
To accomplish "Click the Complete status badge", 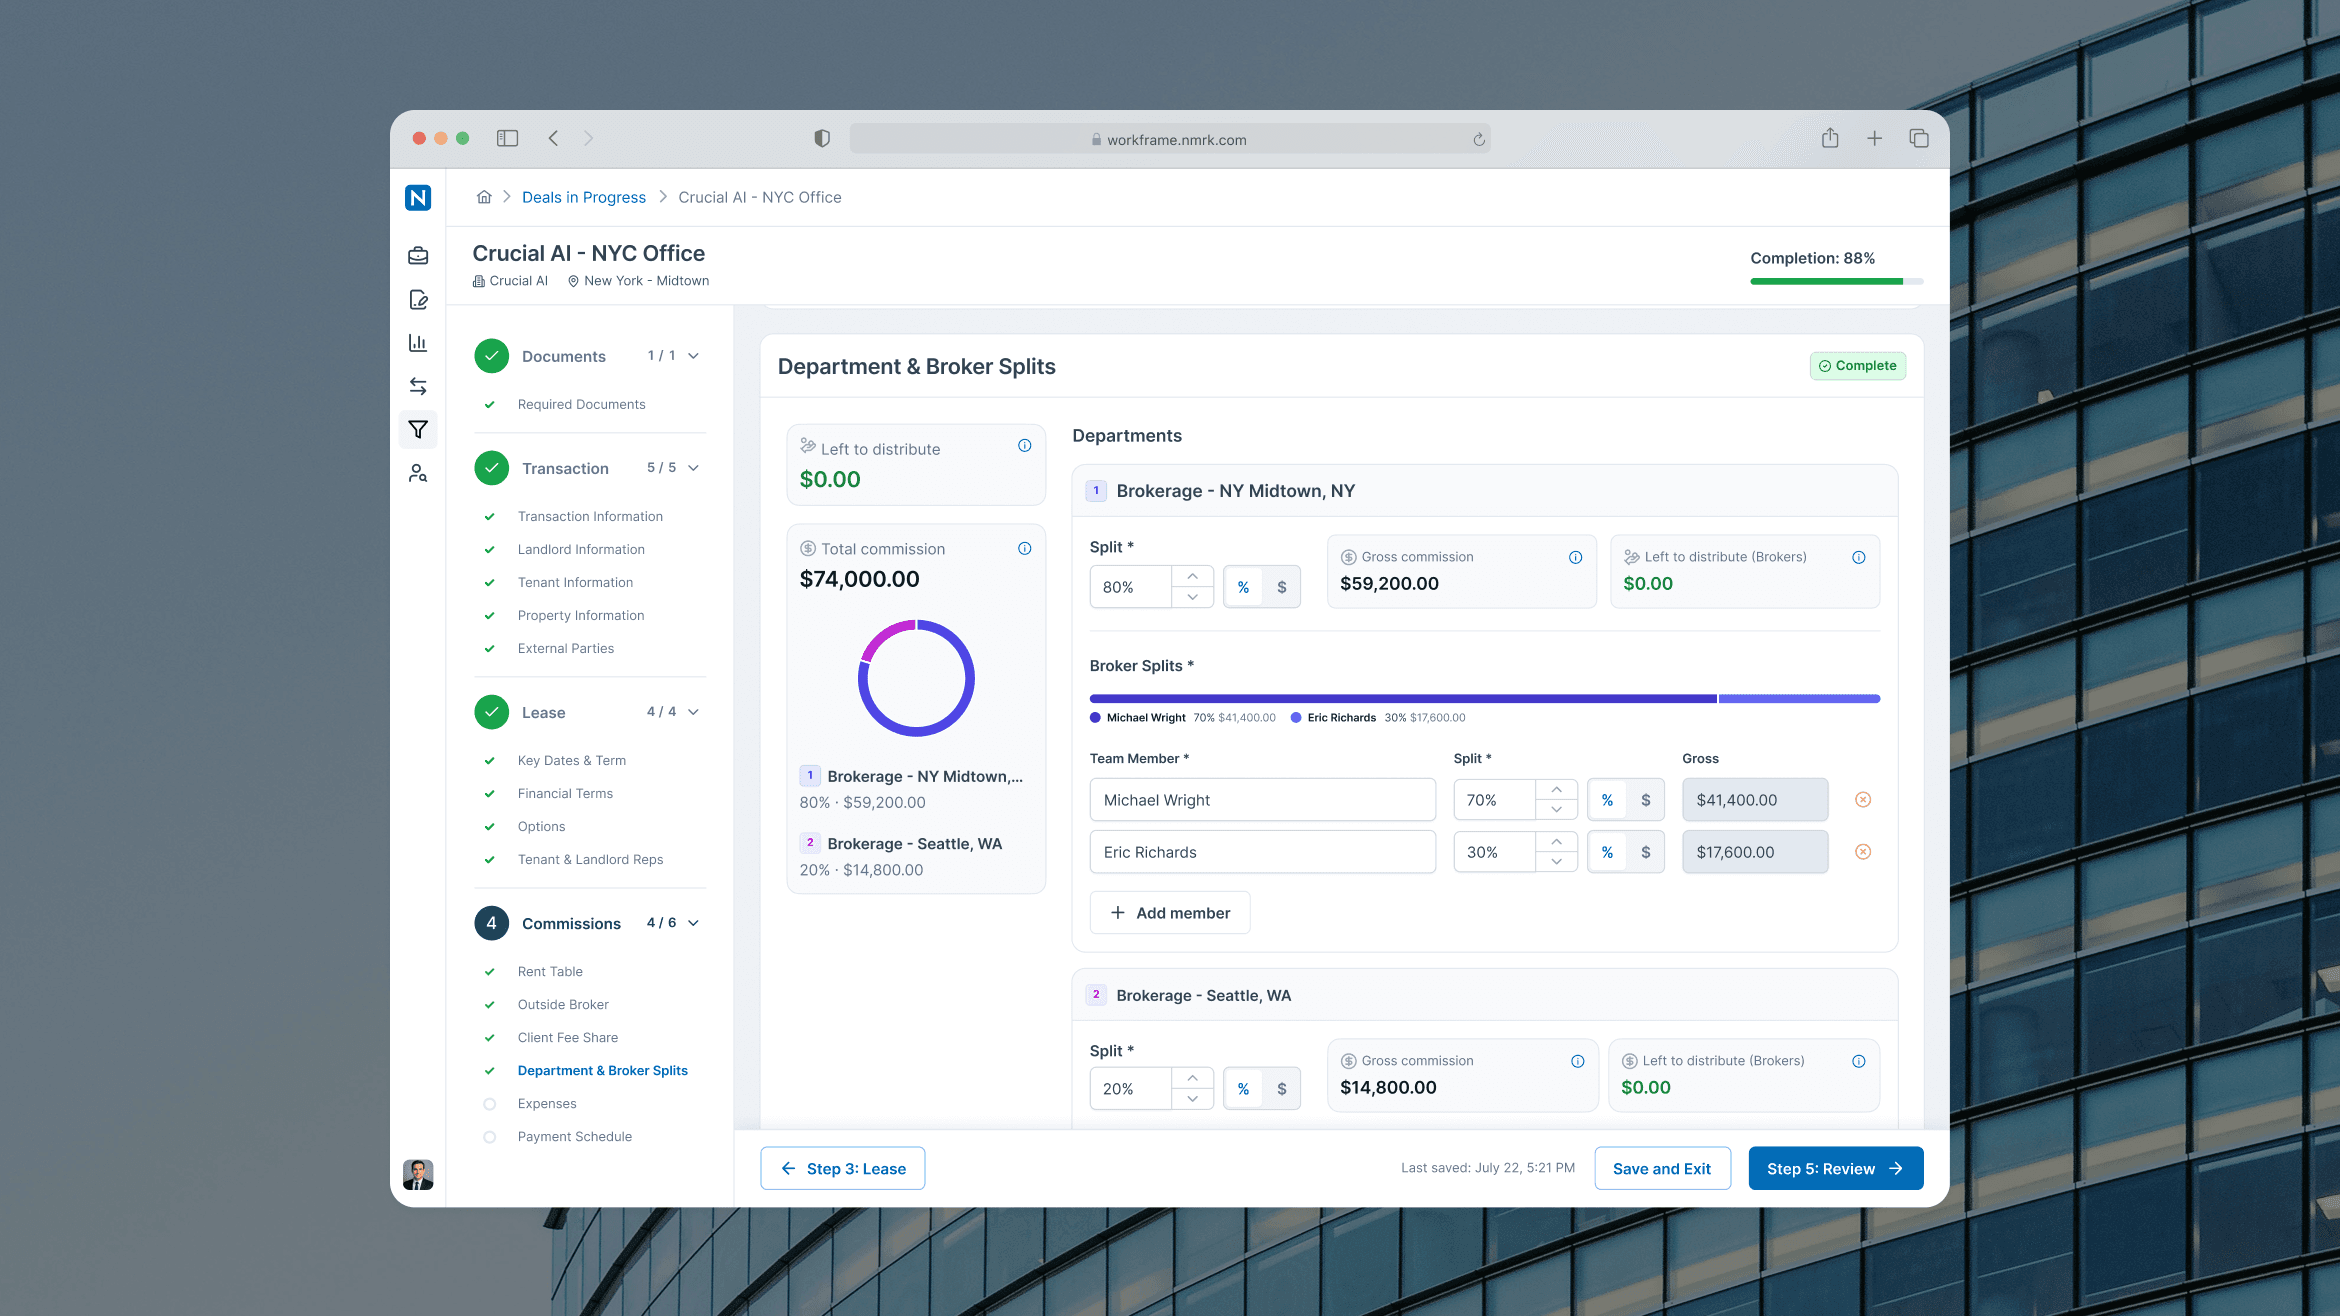I will [1858, 366].
